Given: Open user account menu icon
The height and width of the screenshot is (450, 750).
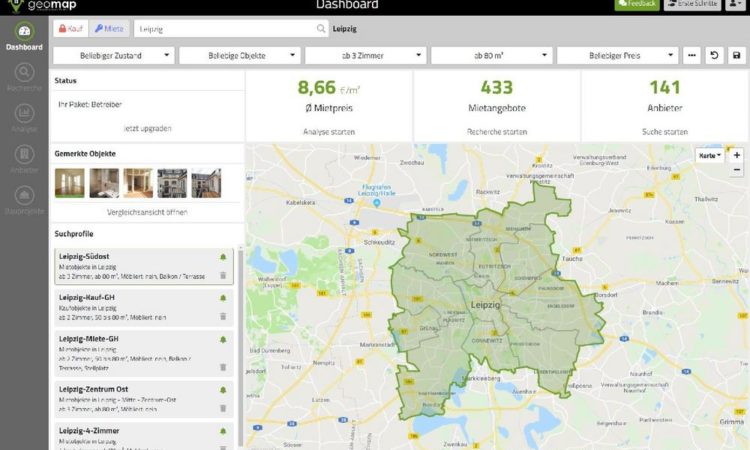Looking at the screenshot, I should (x=735, y=4).
